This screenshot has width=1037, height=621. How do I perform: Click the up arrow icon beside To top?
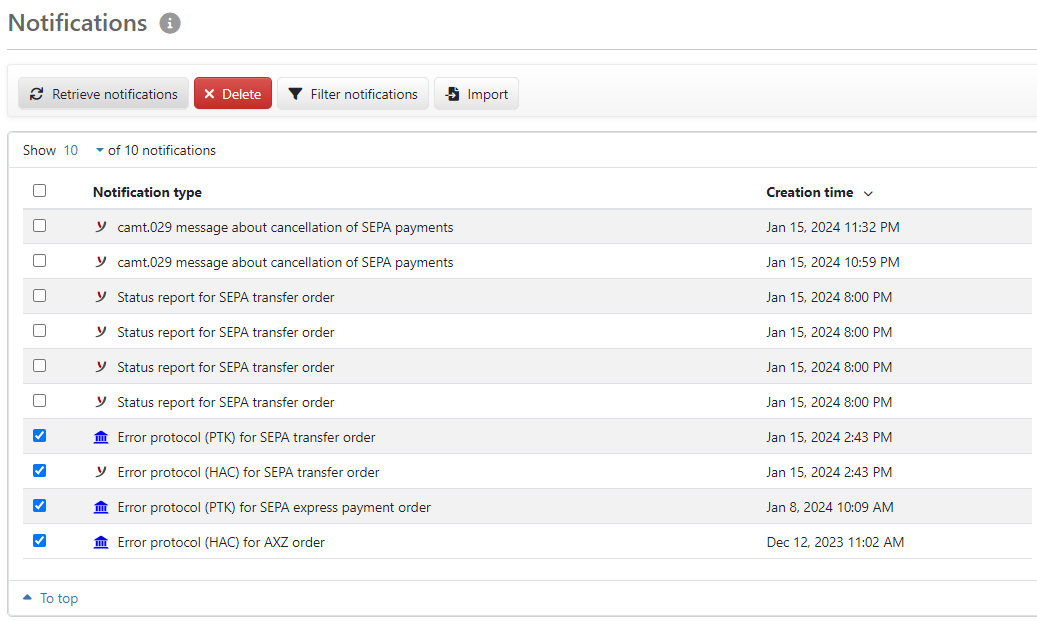[27, 598]
